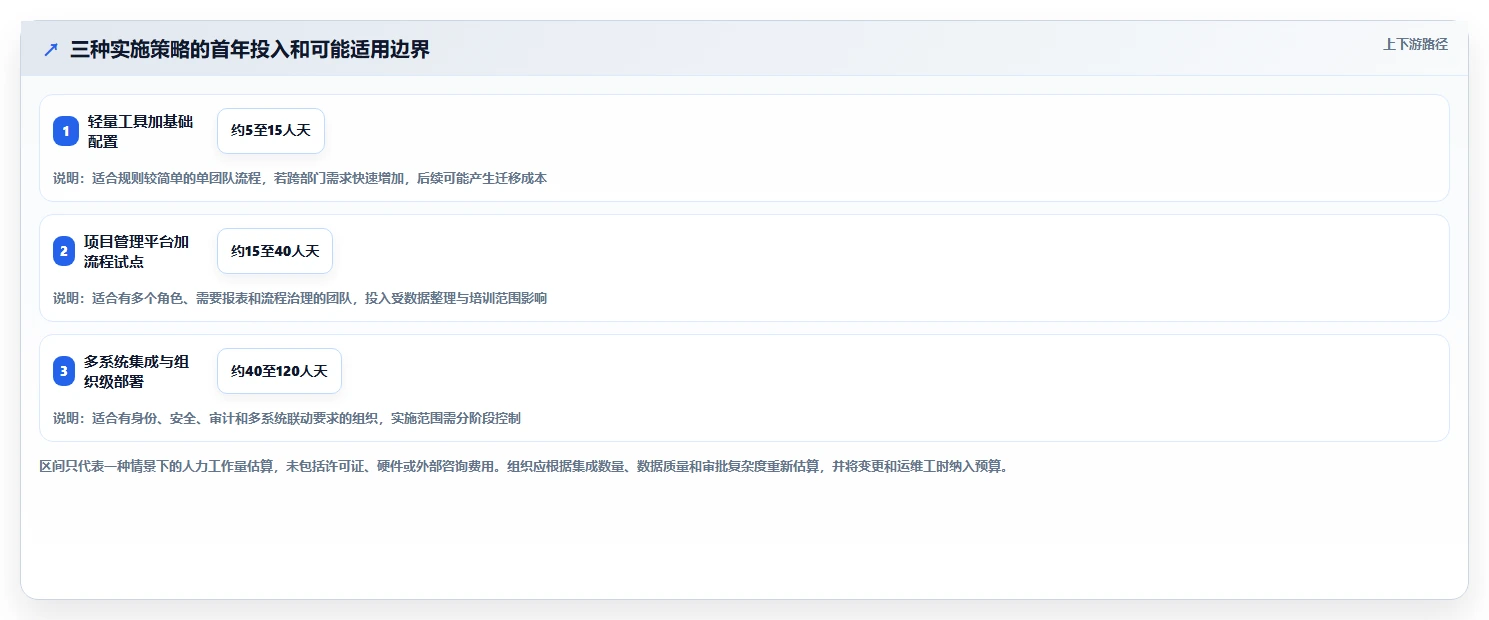Click the note about 报表和流程治理的团队

[x=300, y=298]
